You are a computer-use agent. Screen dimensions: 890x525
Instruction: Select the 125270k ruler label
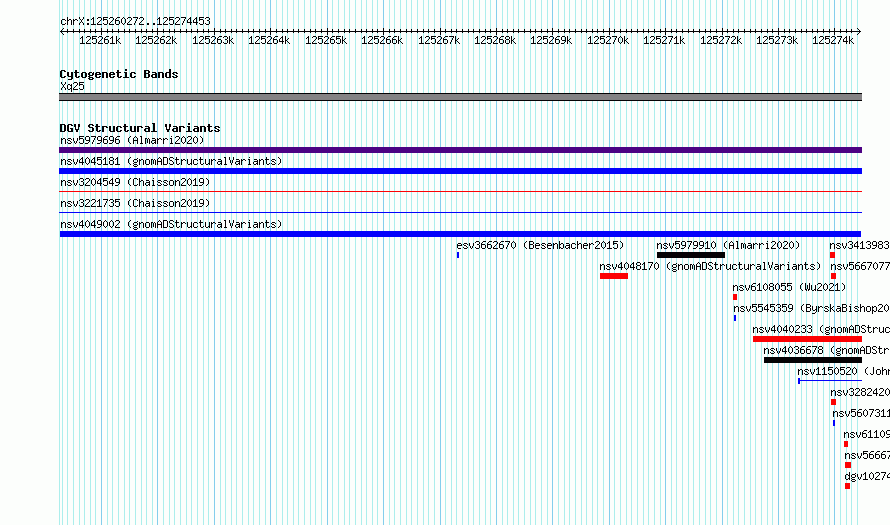[x=608, y=40]
